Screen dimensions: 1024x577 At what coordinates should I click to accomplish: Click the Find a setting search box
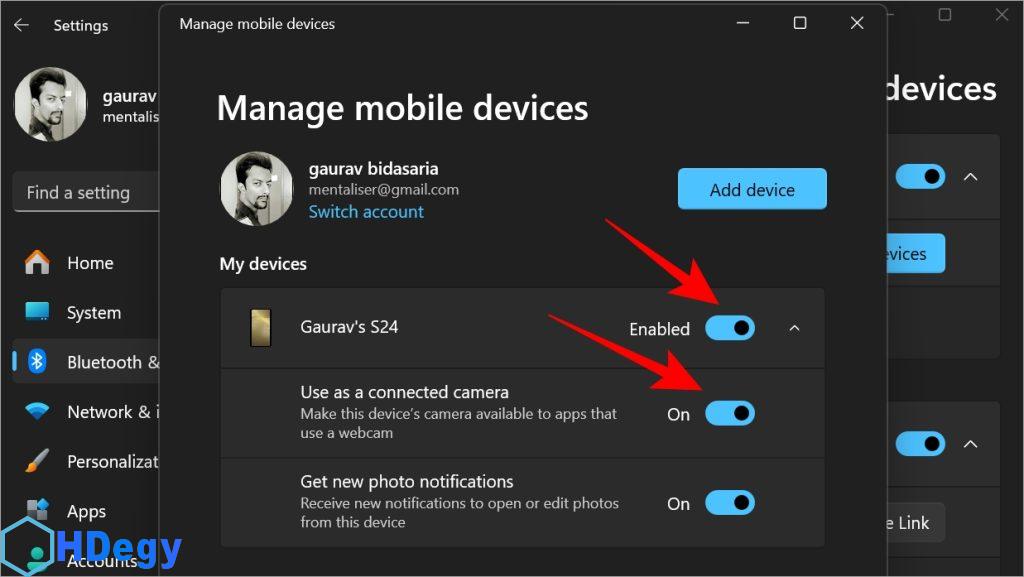point(85,193)
